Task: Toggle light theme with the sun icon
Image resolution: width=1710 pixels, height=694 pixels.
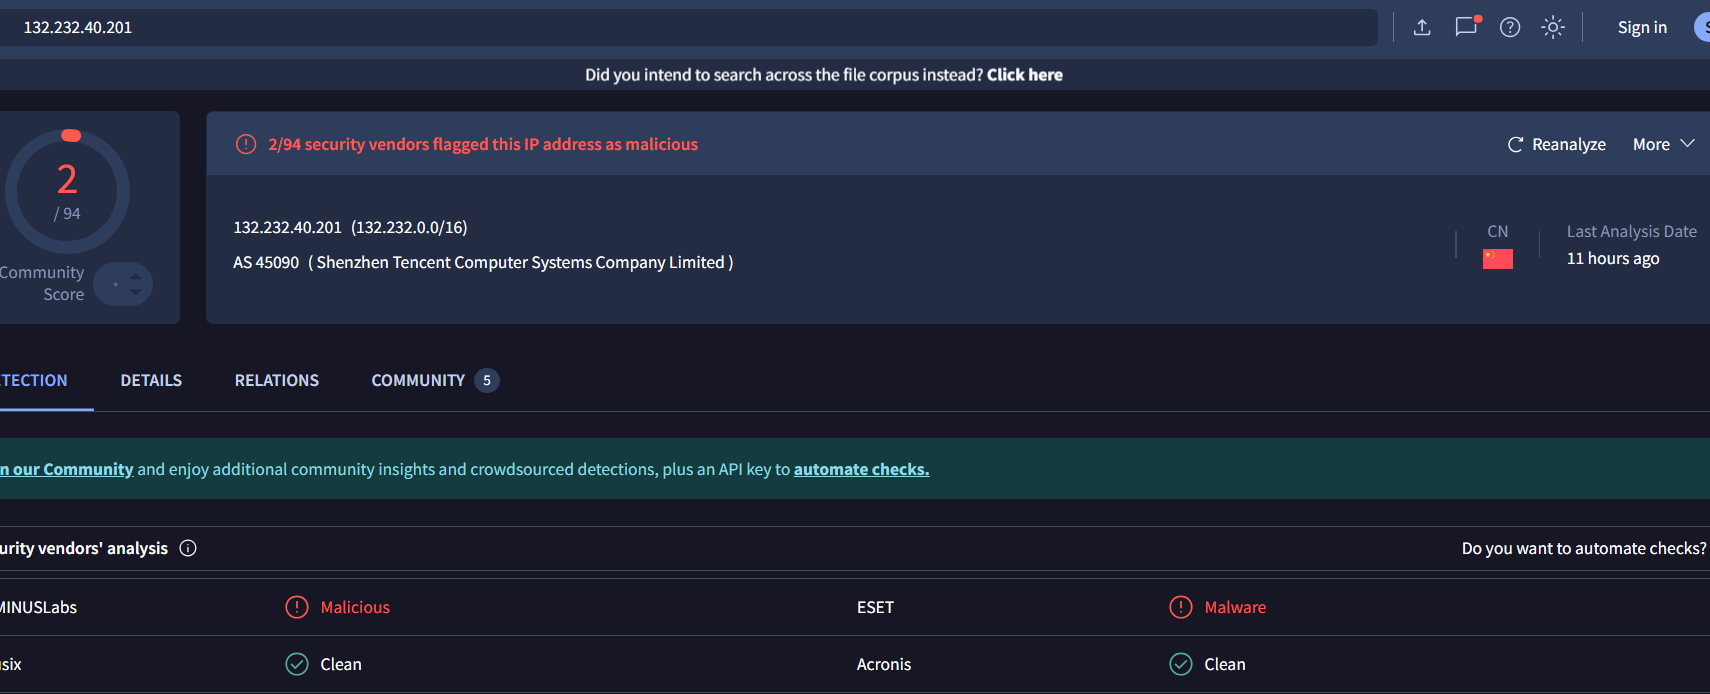Action: click(x=1553, y=27)
